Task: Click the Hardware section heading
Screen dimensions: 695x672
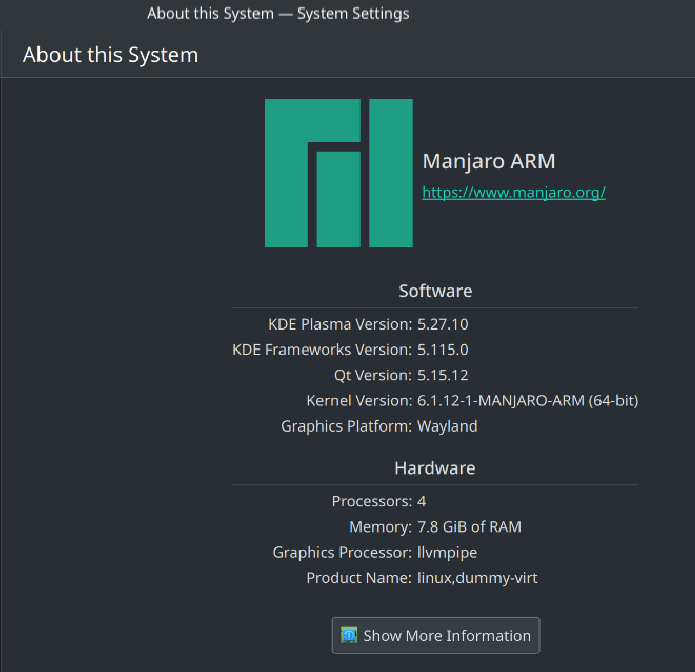Action: 435,468
